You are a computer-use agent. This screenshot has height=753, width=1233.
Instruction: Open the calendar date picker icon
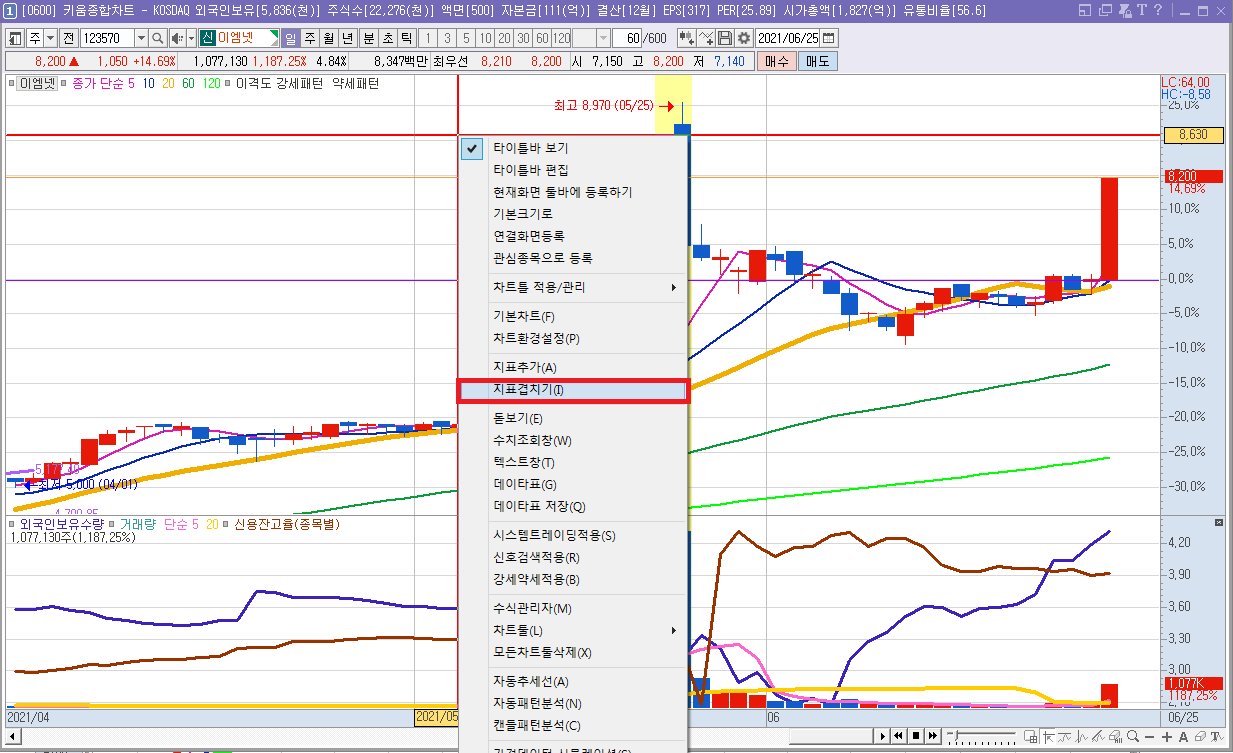coord(829,38)
